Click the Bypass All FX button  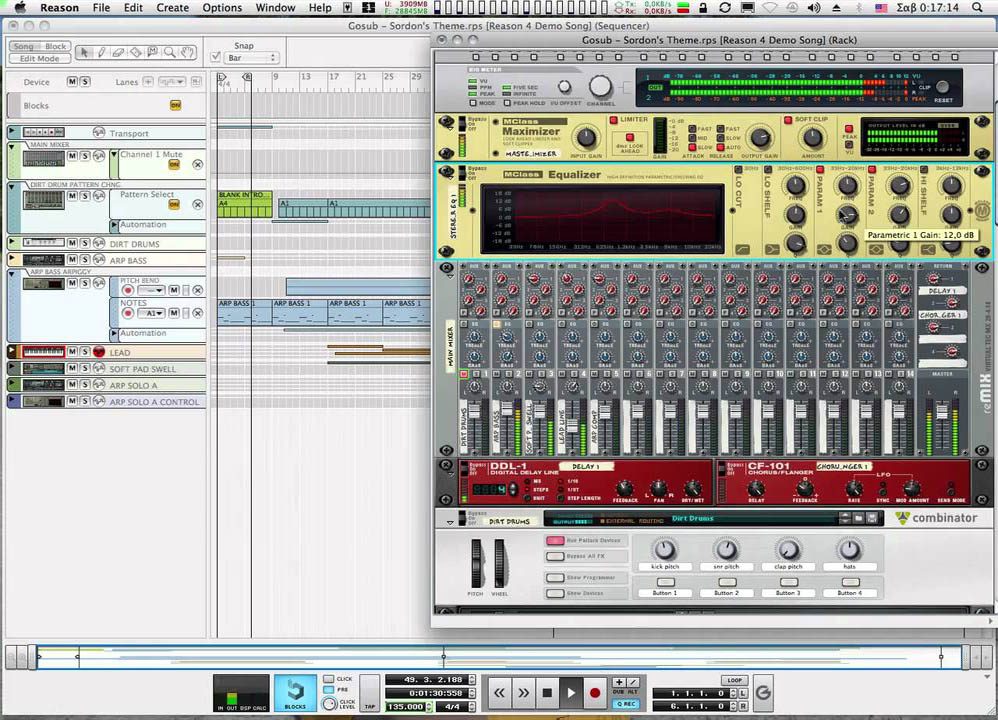coord(555,556)
